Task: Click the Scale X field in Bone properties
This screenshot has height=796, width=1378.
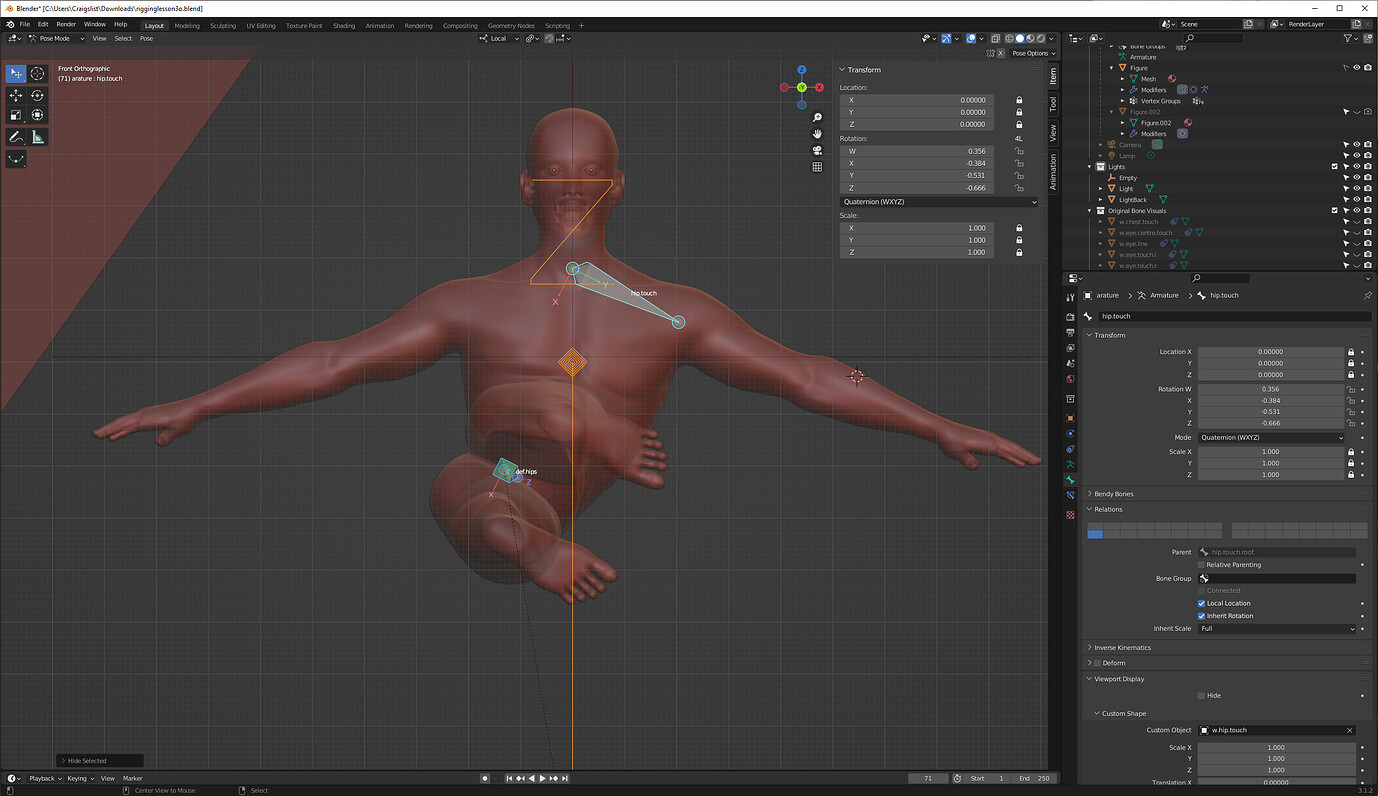Action: 1271,452
